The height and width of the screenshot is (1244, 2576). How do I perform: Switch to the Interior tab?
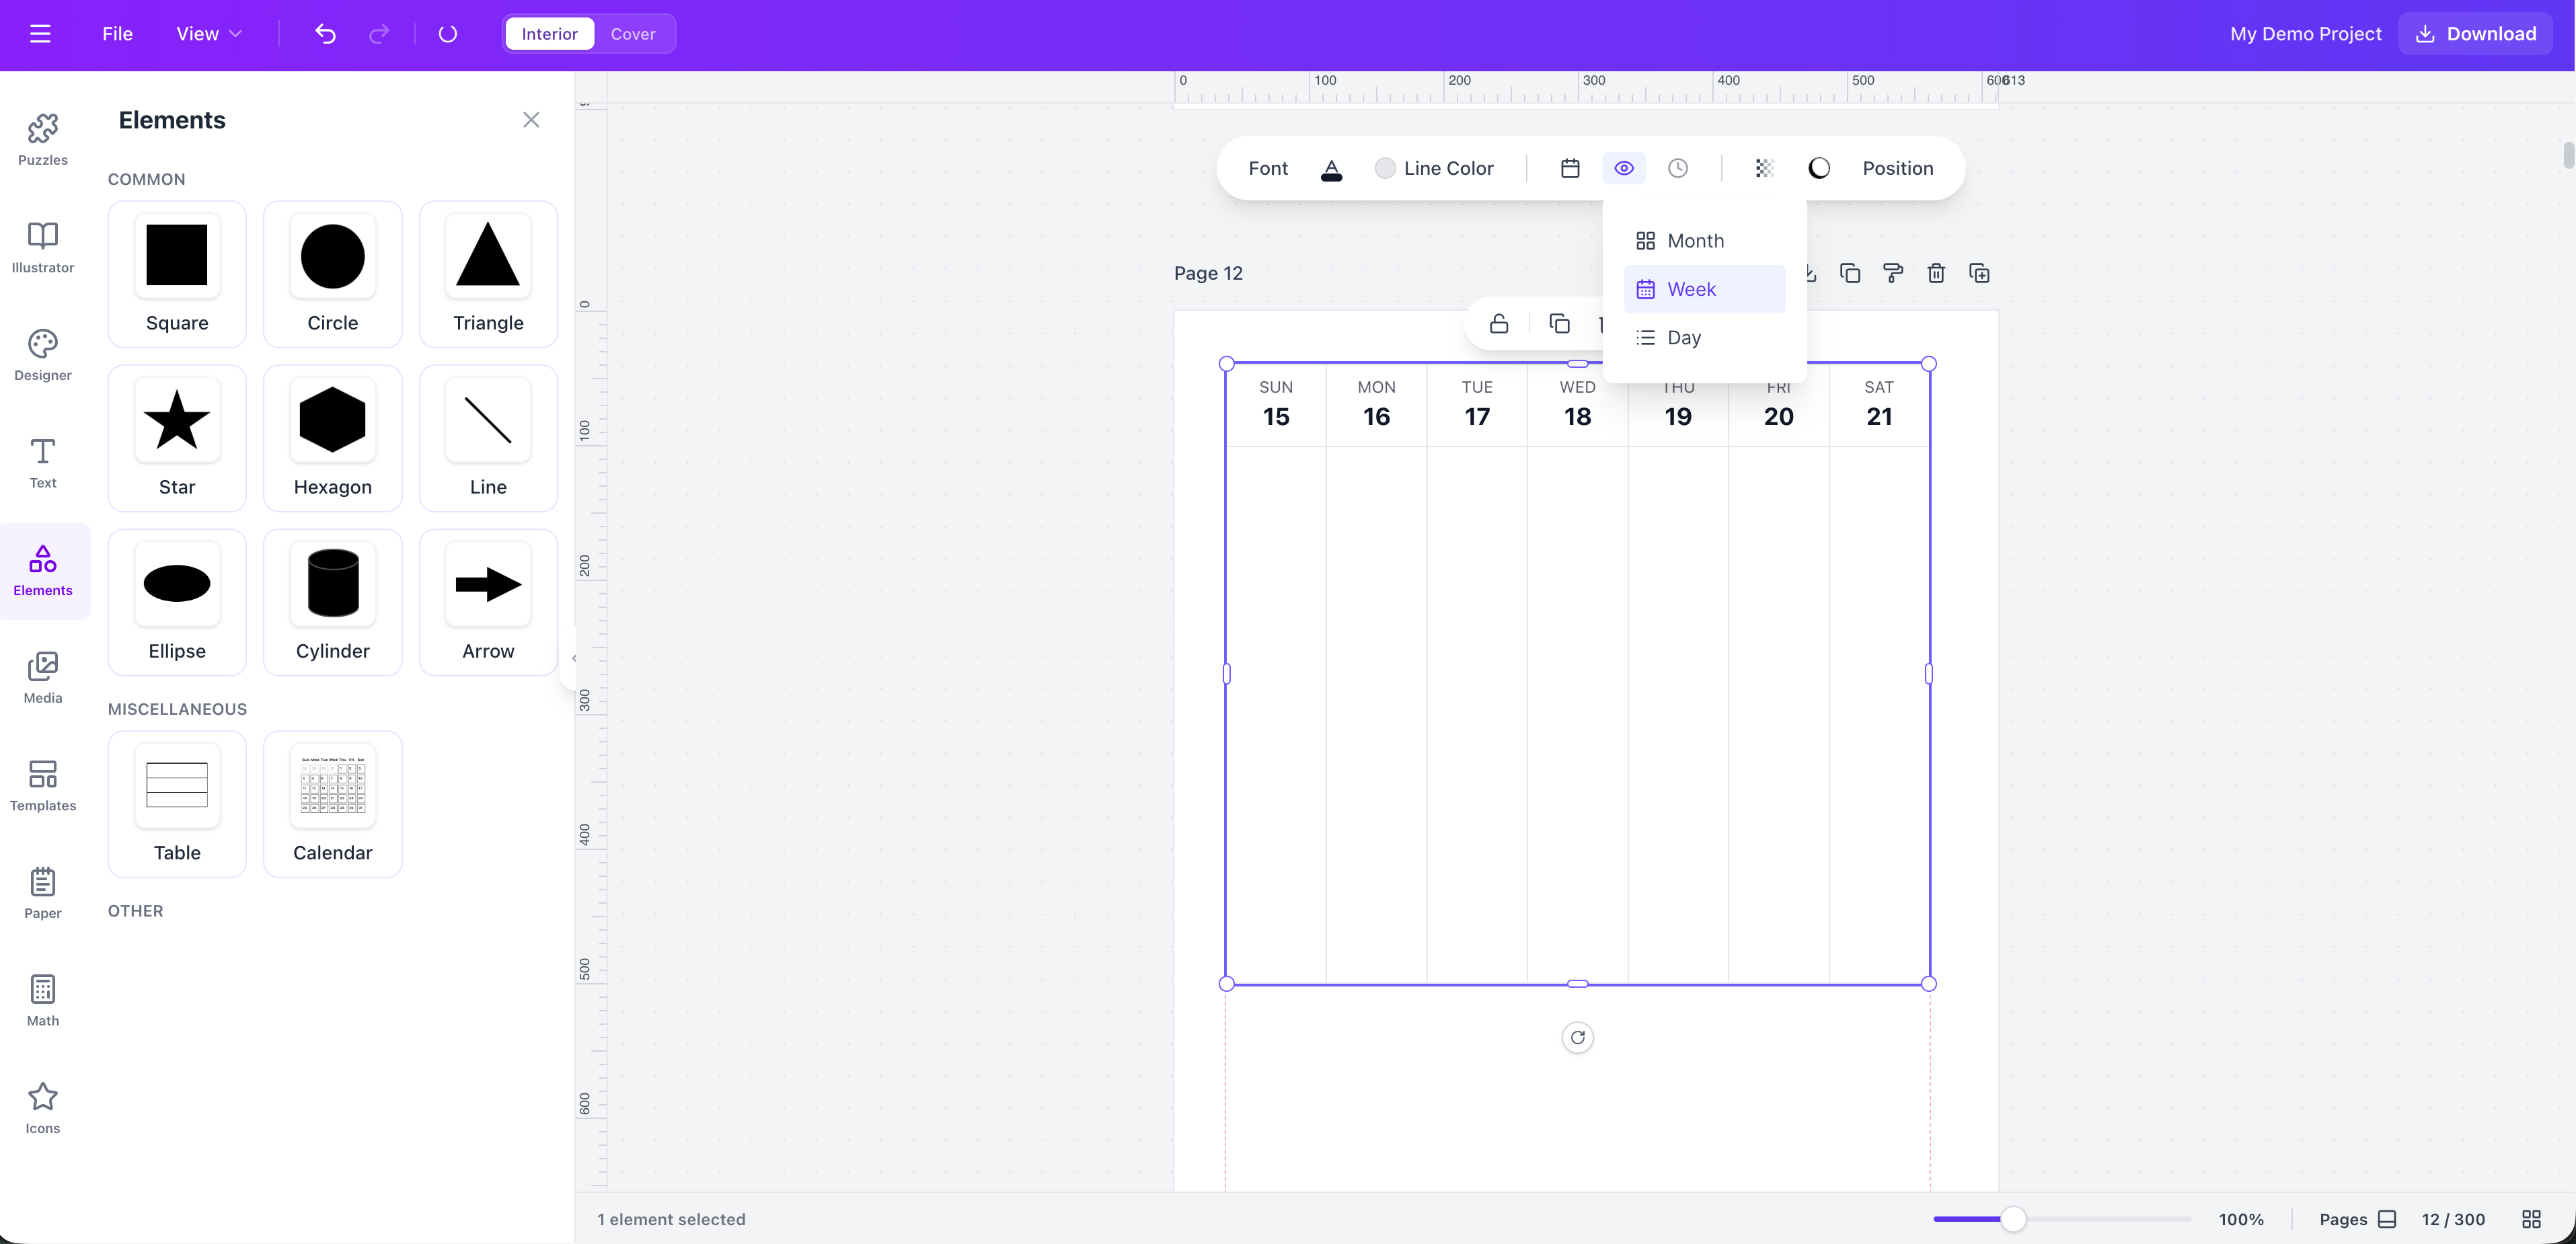(x=548, y=33)
